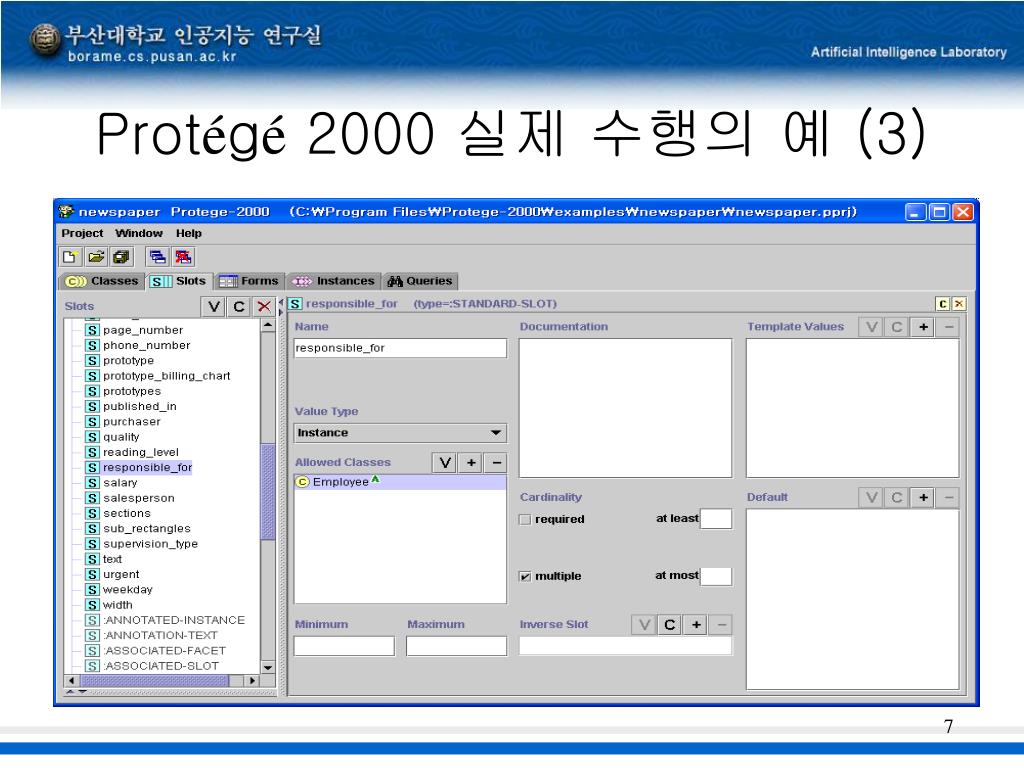The height and width of the screenshot is (768, 1024).
Task: Create a new slot with C button
Action: point(239,306)
